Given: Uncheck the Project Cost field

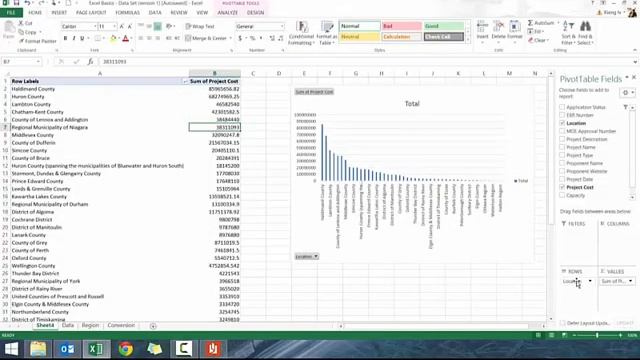Looking at the screenshot, I should 562,187.
